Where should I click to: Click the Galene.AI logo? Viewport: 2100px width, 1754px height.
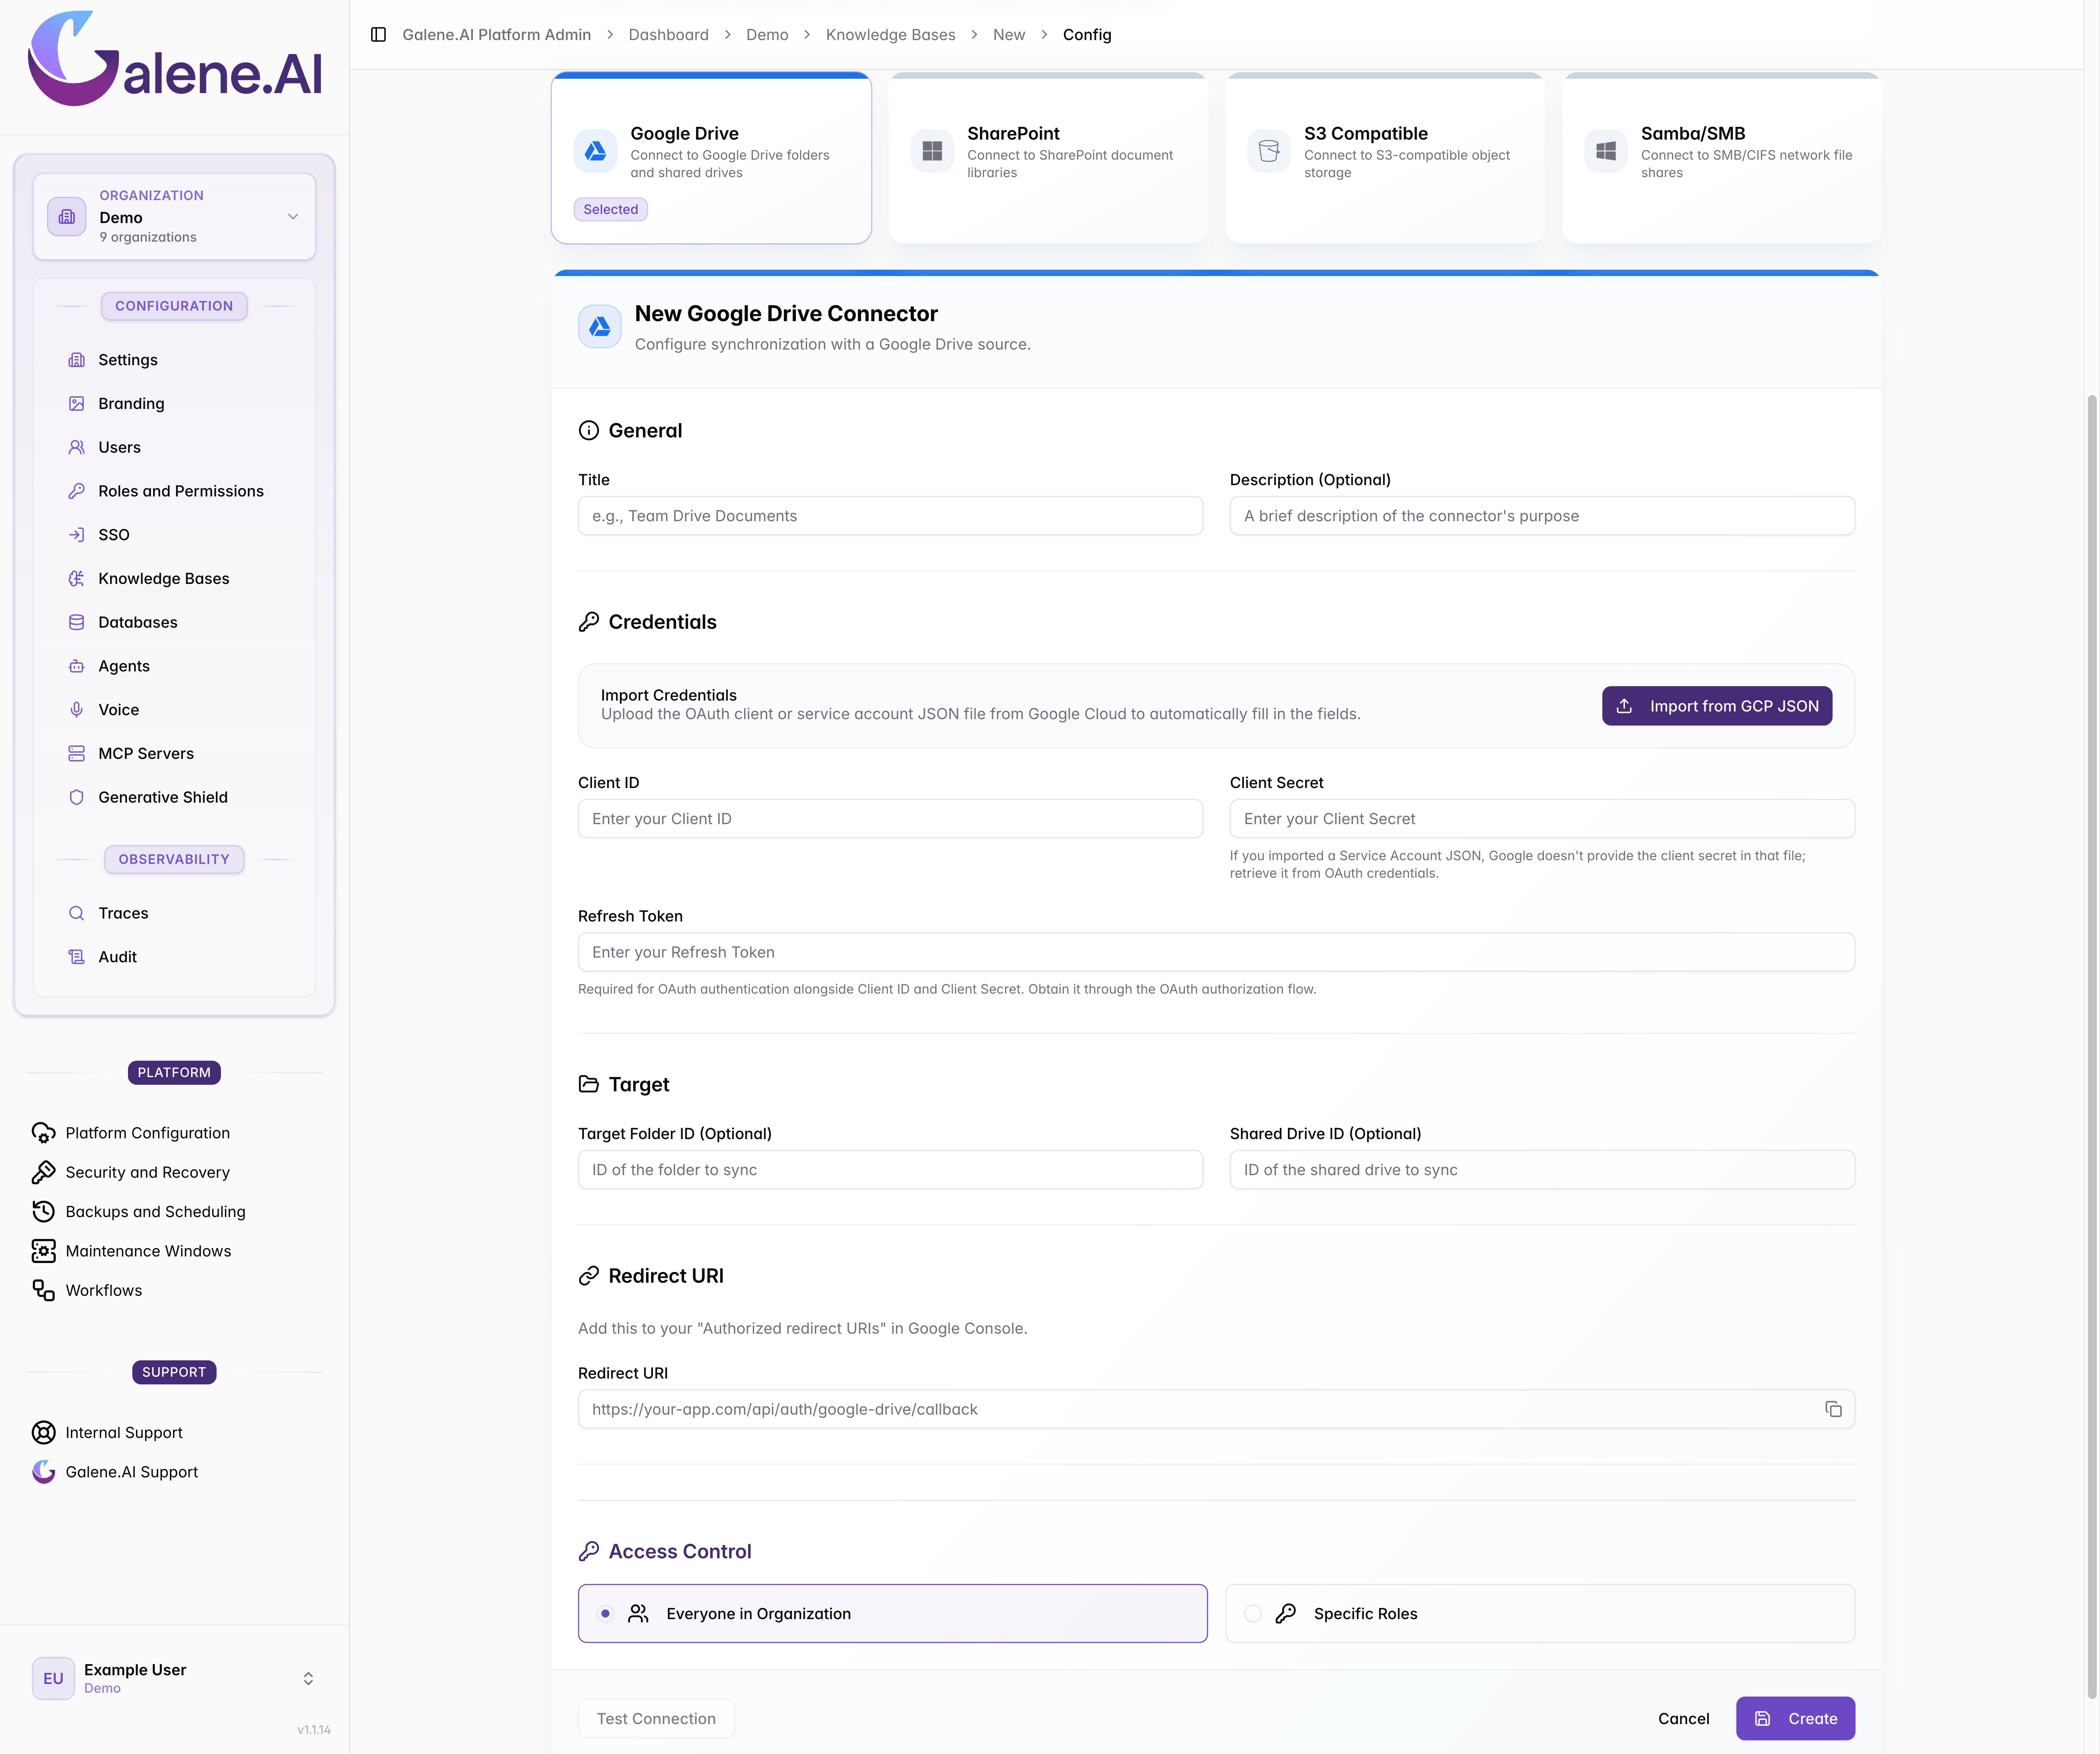point(175,59)
